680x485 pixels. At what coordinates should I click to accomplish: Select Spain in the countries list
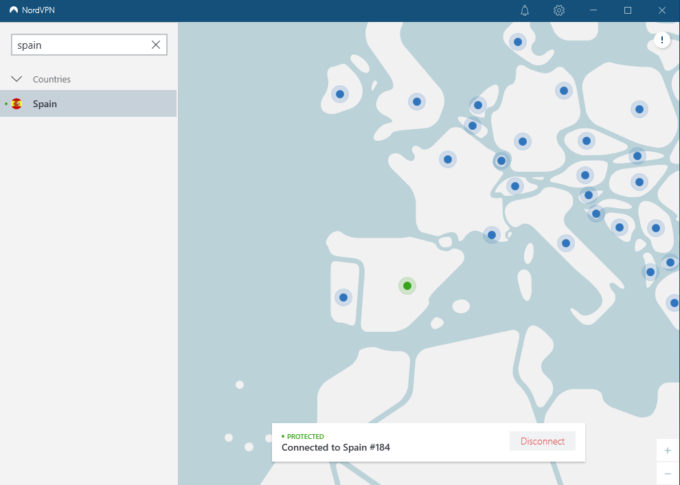(45, 104)
